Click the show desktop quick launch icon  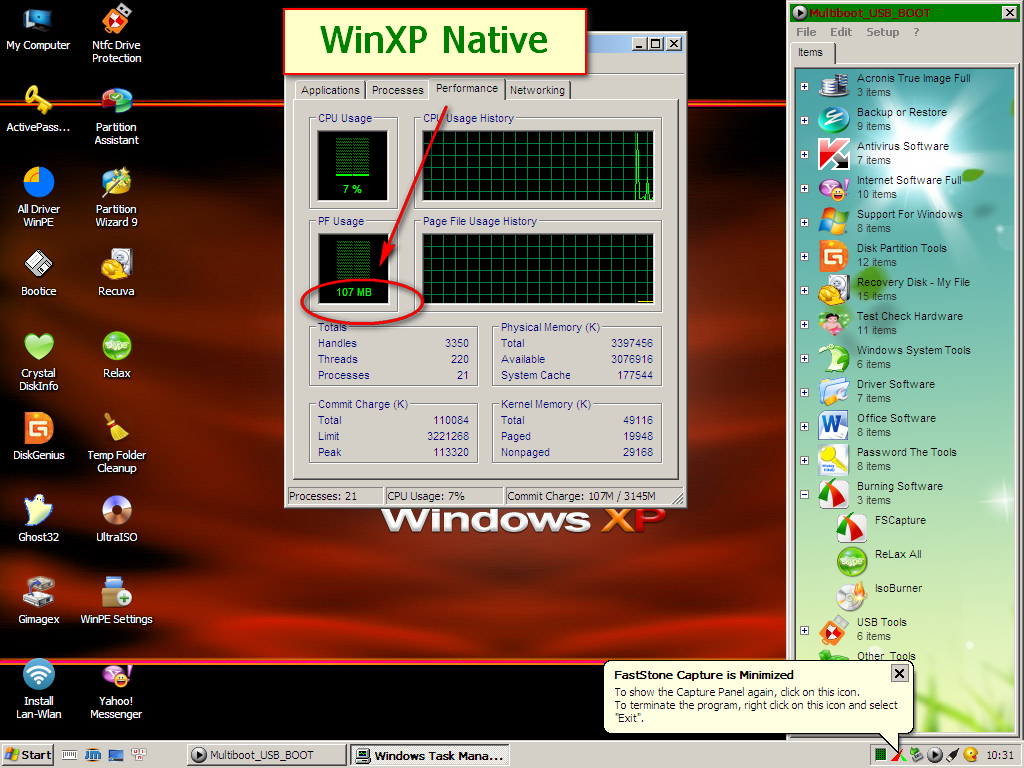click(x=116, y=755)
